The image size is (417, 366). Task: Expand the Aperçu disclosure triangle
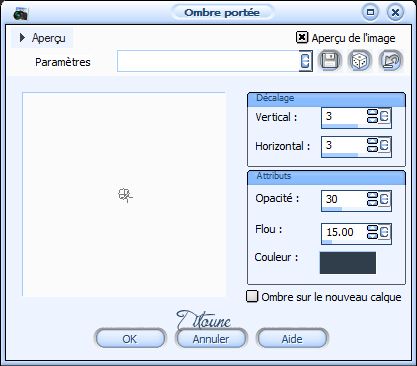tap(22, 38)
